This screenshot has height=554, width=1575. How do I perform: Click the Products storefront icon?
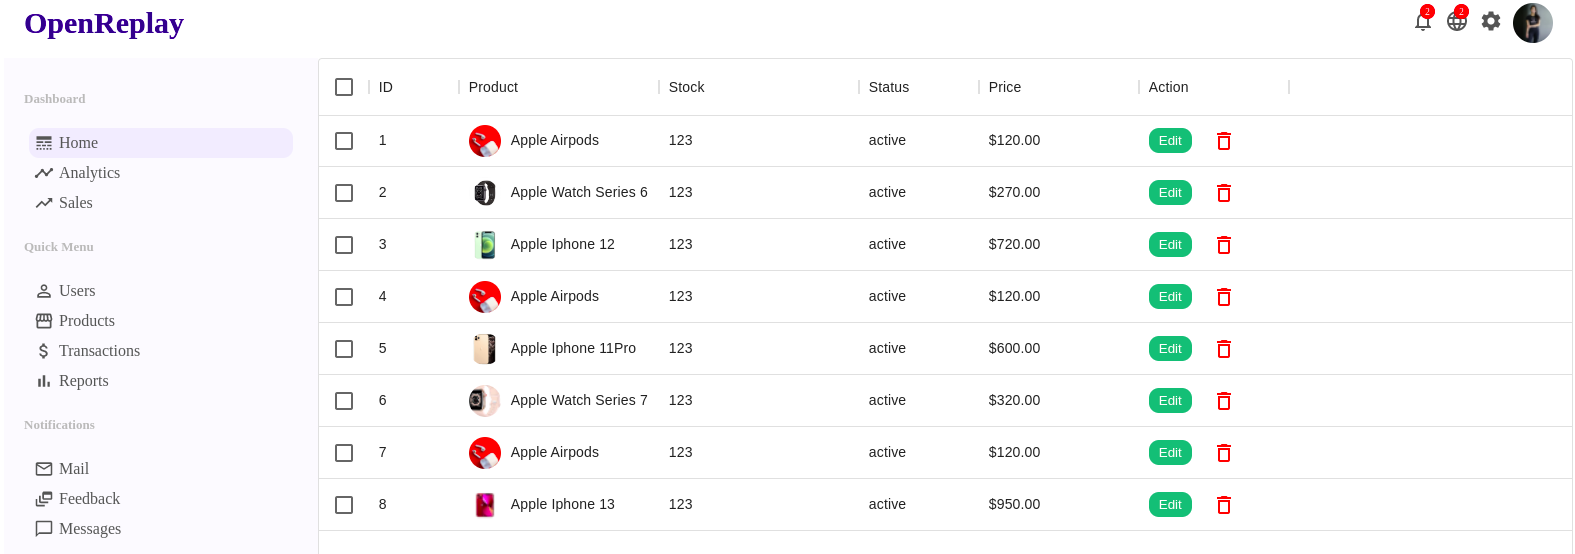(44, 321)
